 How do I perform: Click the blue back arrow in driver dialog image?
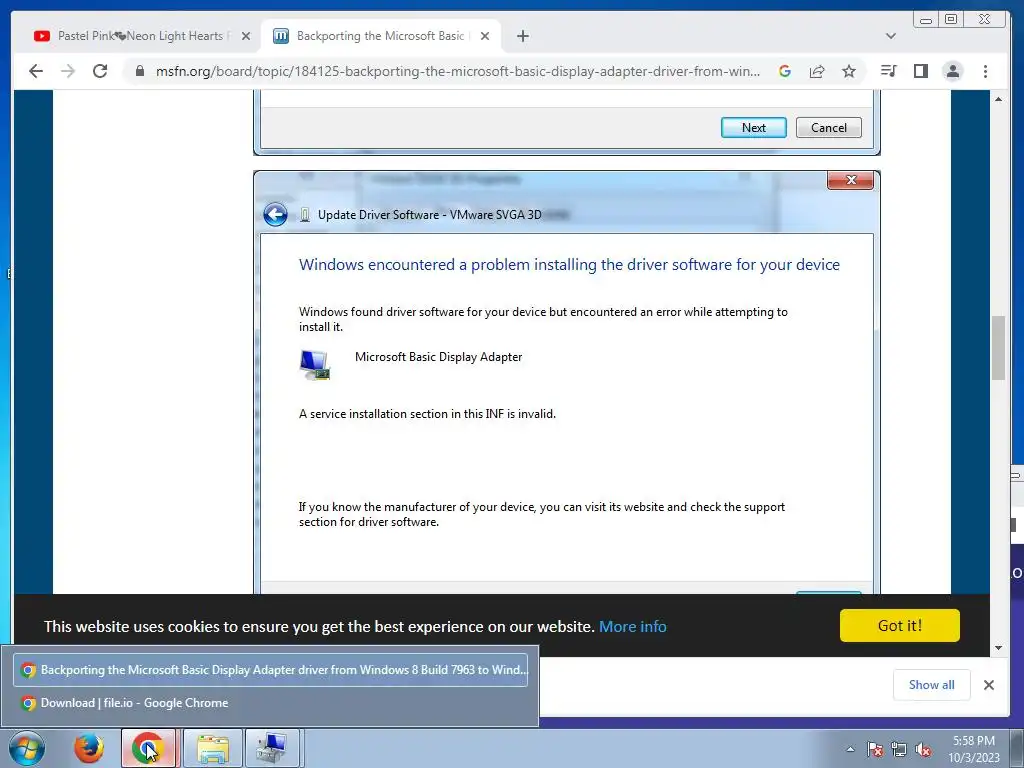(x=275, y=214)
